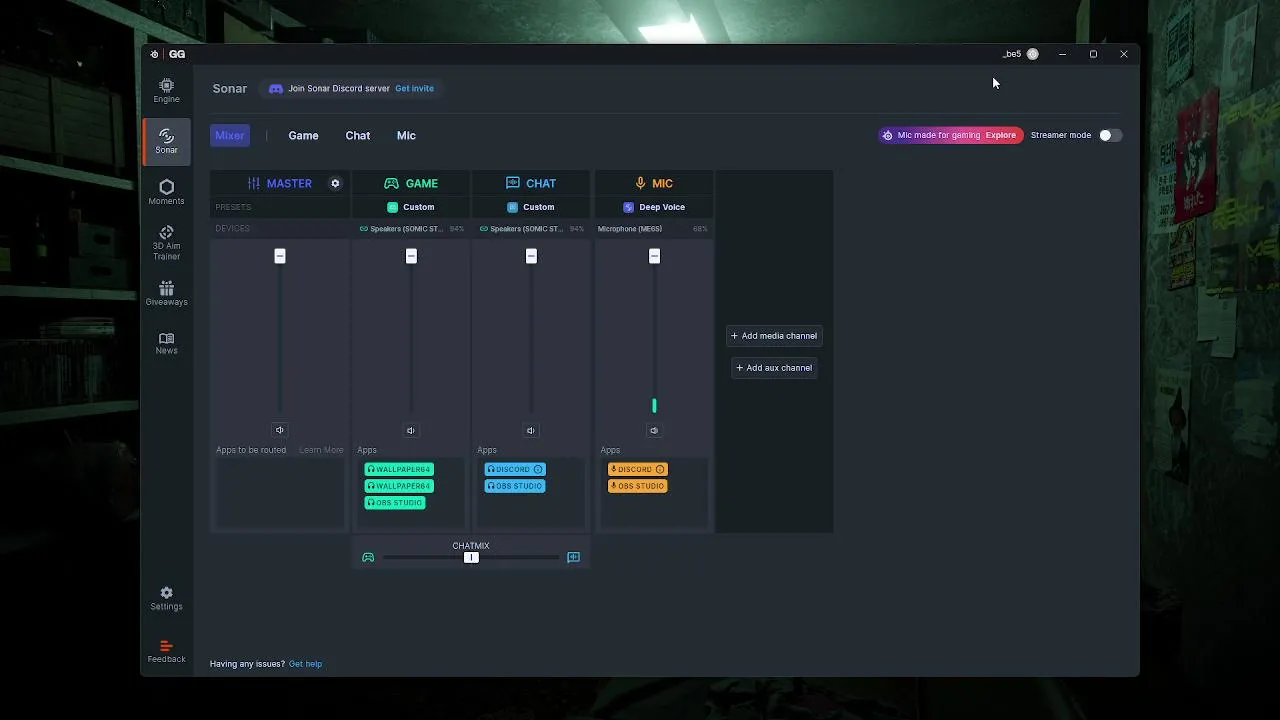Click the GG logo in the title bar
This screenshot has height=720, width=1280.
click(177, 54)
